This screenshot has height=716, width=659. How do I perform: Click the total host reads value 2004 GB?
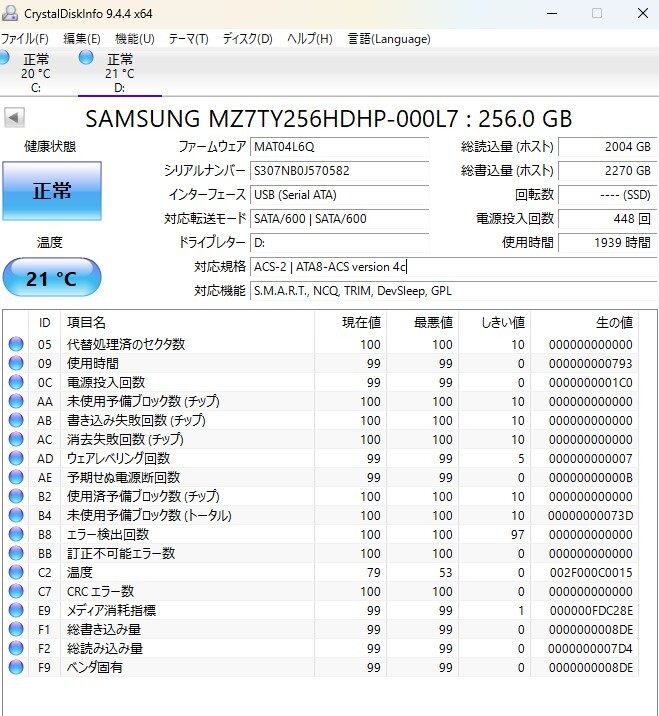click(607, 147)
